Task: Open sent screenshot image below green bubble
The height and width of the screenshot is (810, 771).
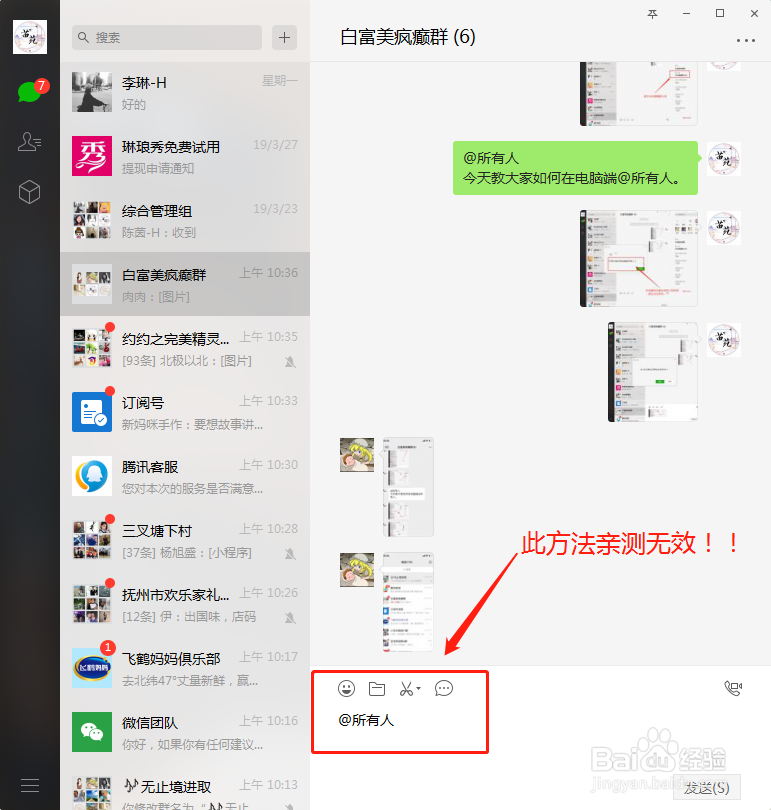Action: point(638,258)
